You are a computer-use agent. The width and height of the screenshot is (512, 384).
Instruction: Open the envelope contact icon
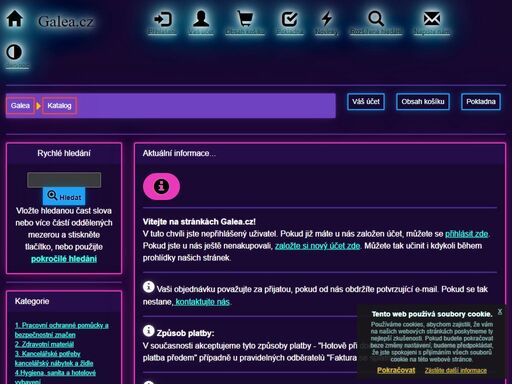click(432, 19)
